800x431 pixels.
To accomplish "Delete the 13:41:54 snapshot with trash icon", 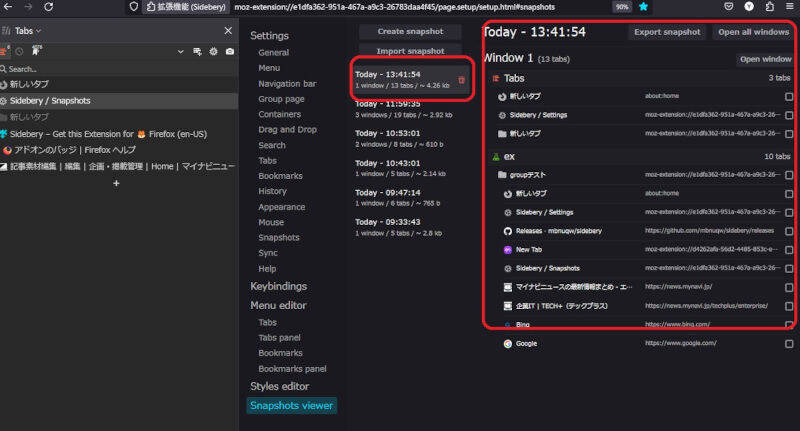I will coord(461,80).
